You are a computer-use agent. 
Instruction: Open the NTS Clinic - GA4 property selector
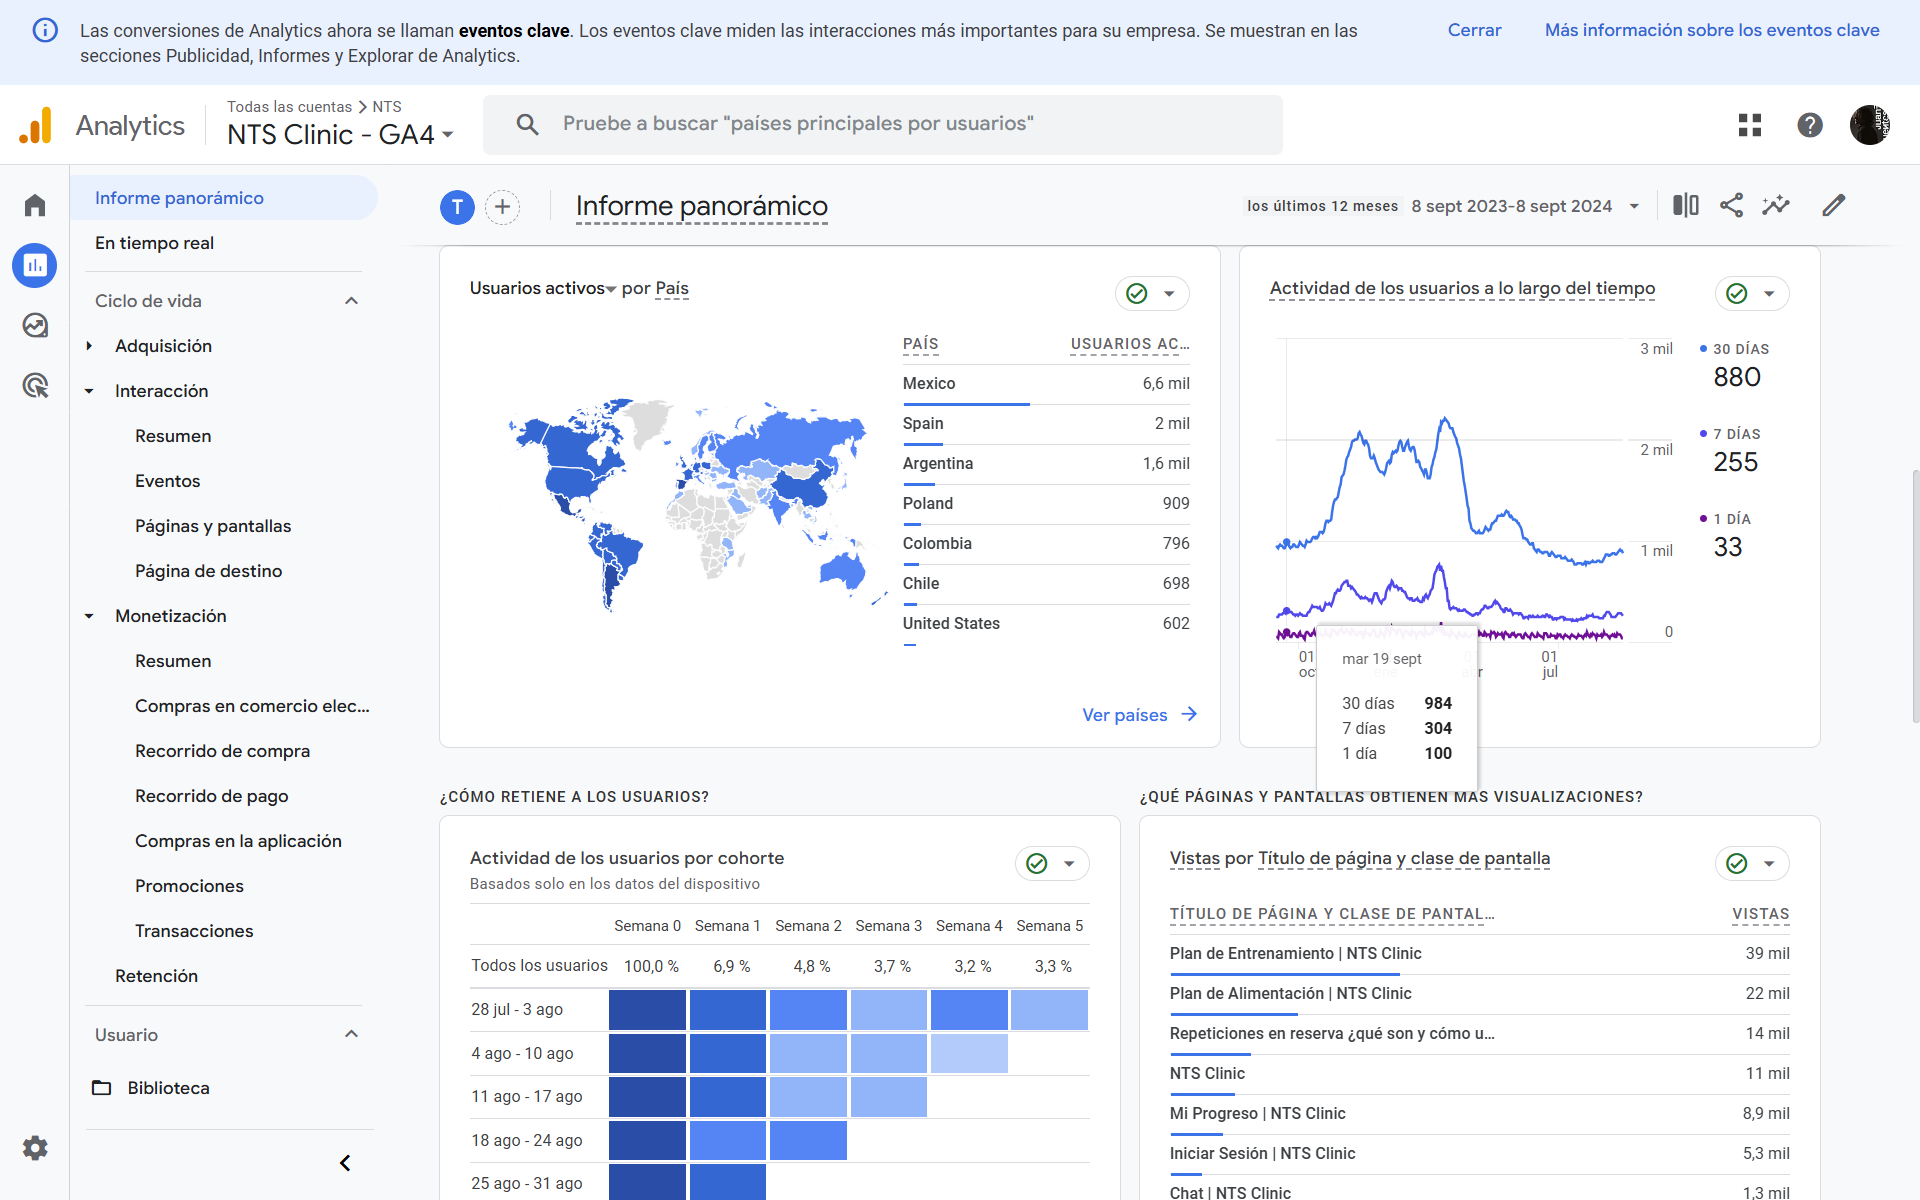pos(340,134)
